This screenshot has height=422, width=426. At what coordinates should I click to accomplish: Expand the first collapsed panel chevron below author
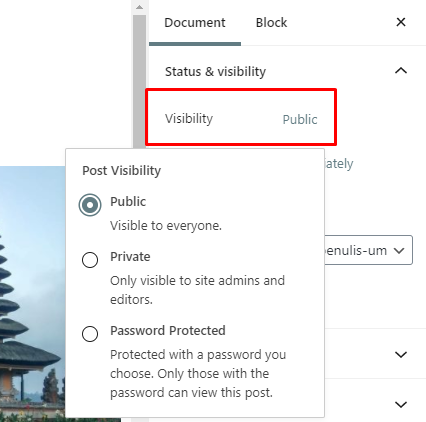(401, 354)
